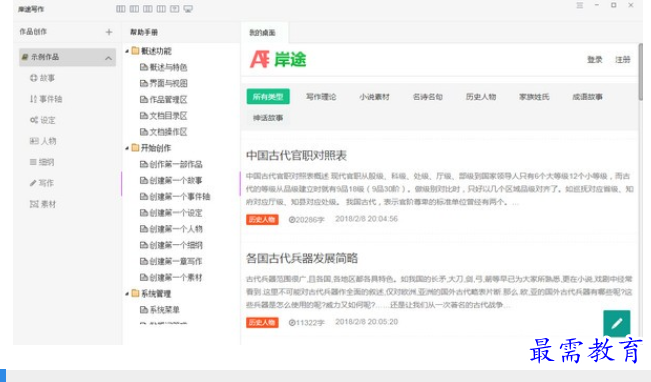This screenshot has height=382, width=651.
Task: Click 历史人物 tag under 中国古代官职对照表
Action: pyautogui.click(x=262, y=219)
